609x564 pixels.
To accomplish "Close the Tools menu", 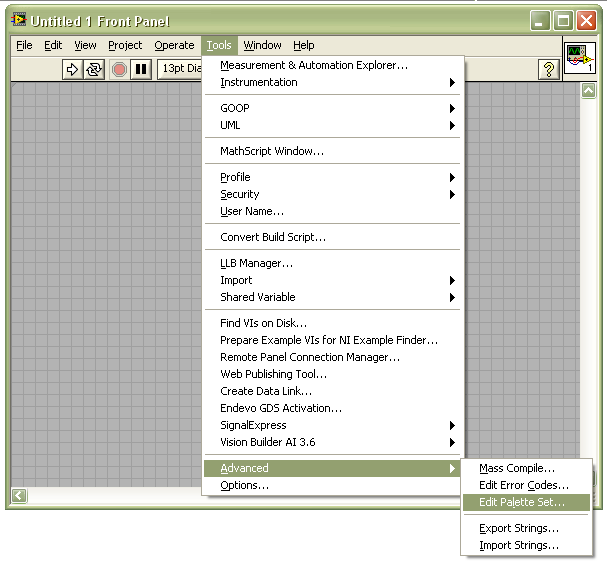I will pyautogui.click(x=219, y=45).
